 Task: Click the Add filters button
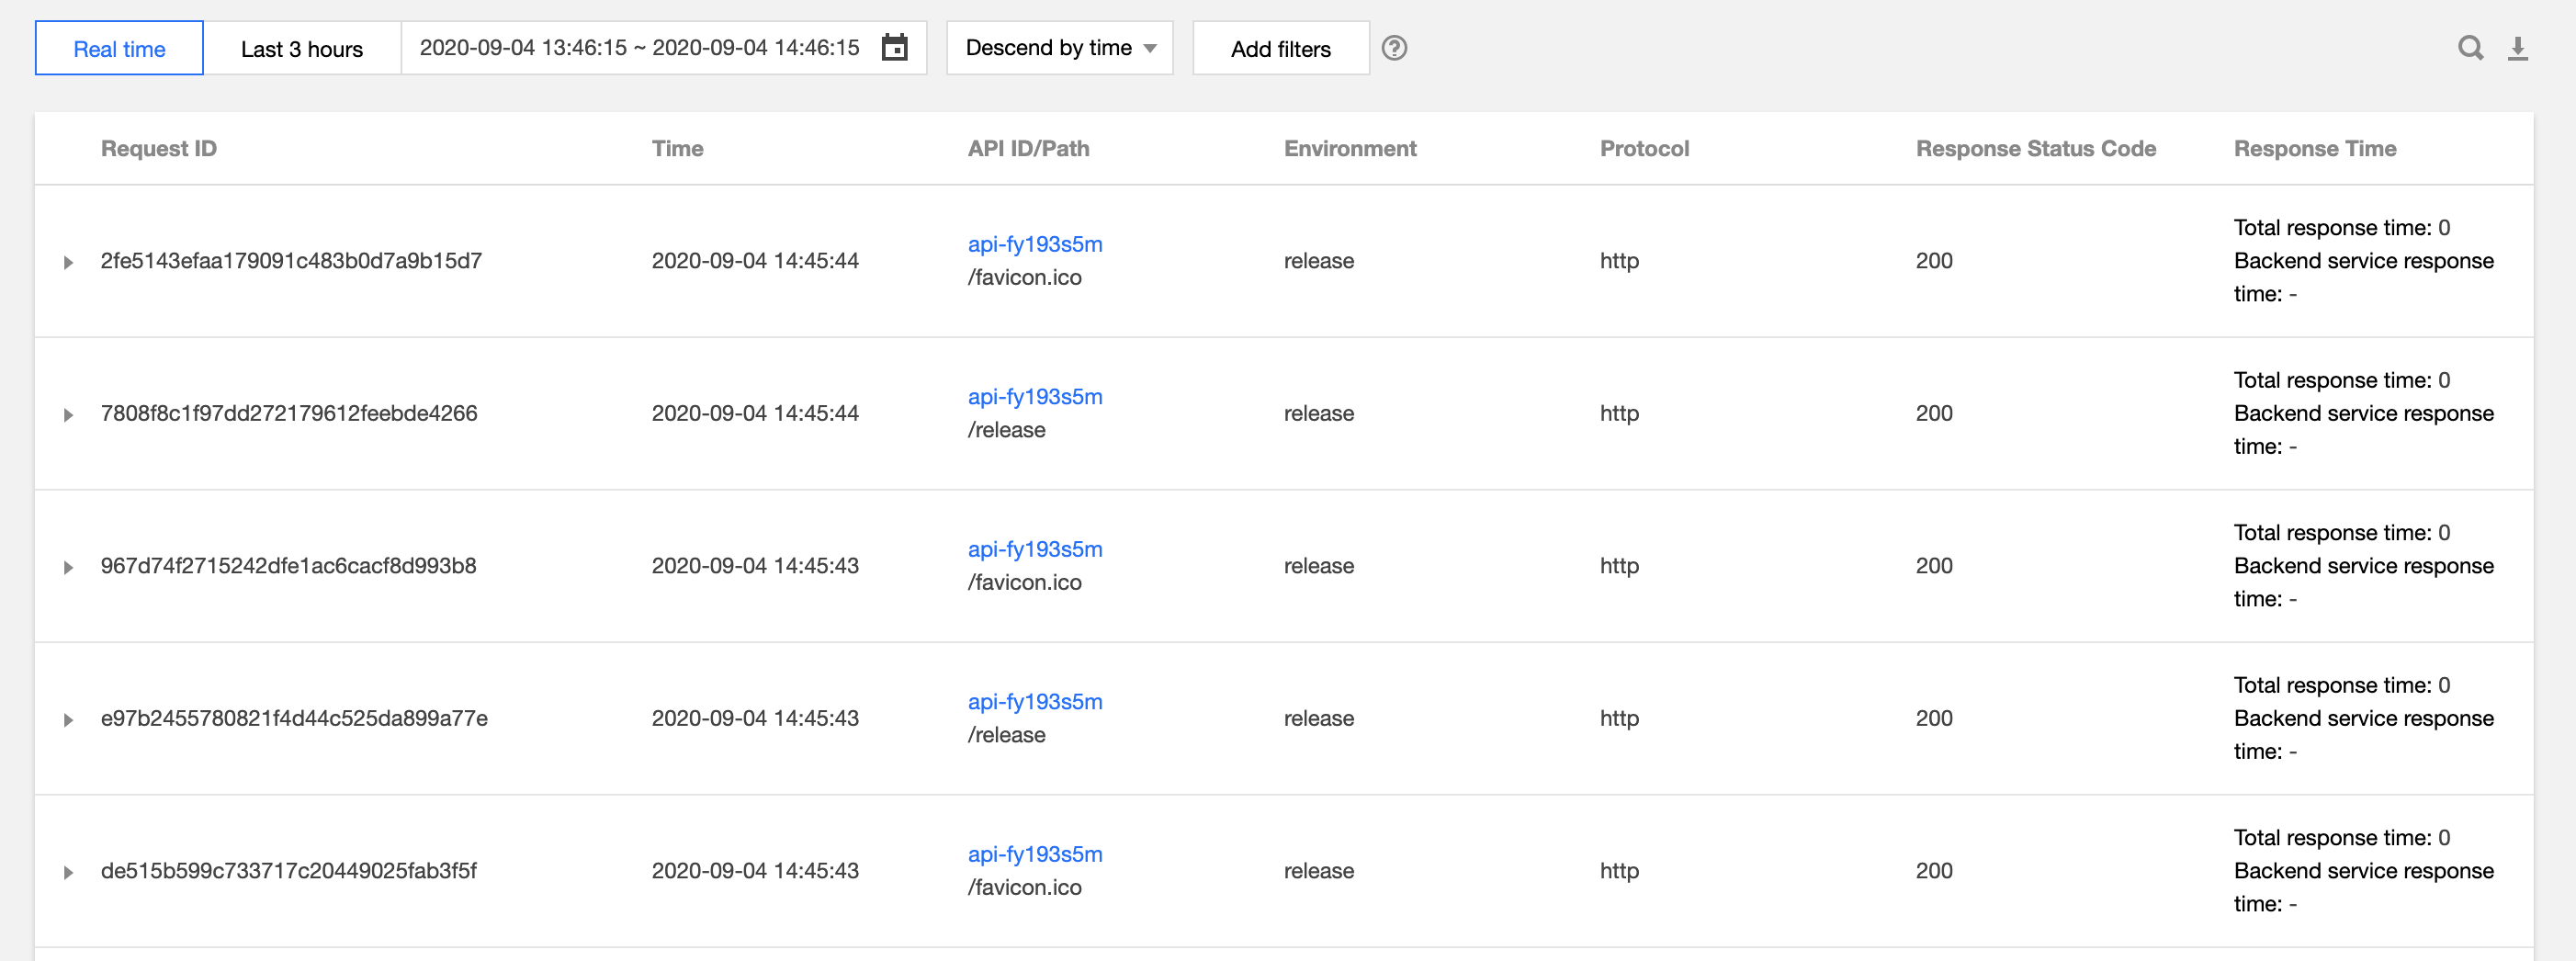pyautogui.click(x=1280, y=49)
